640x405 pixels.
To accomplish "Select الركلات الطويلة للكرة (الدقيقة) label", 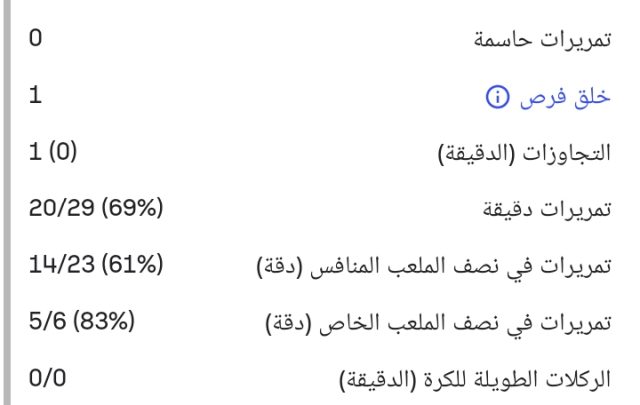I will pyautogui.click(x=481, y=382).
